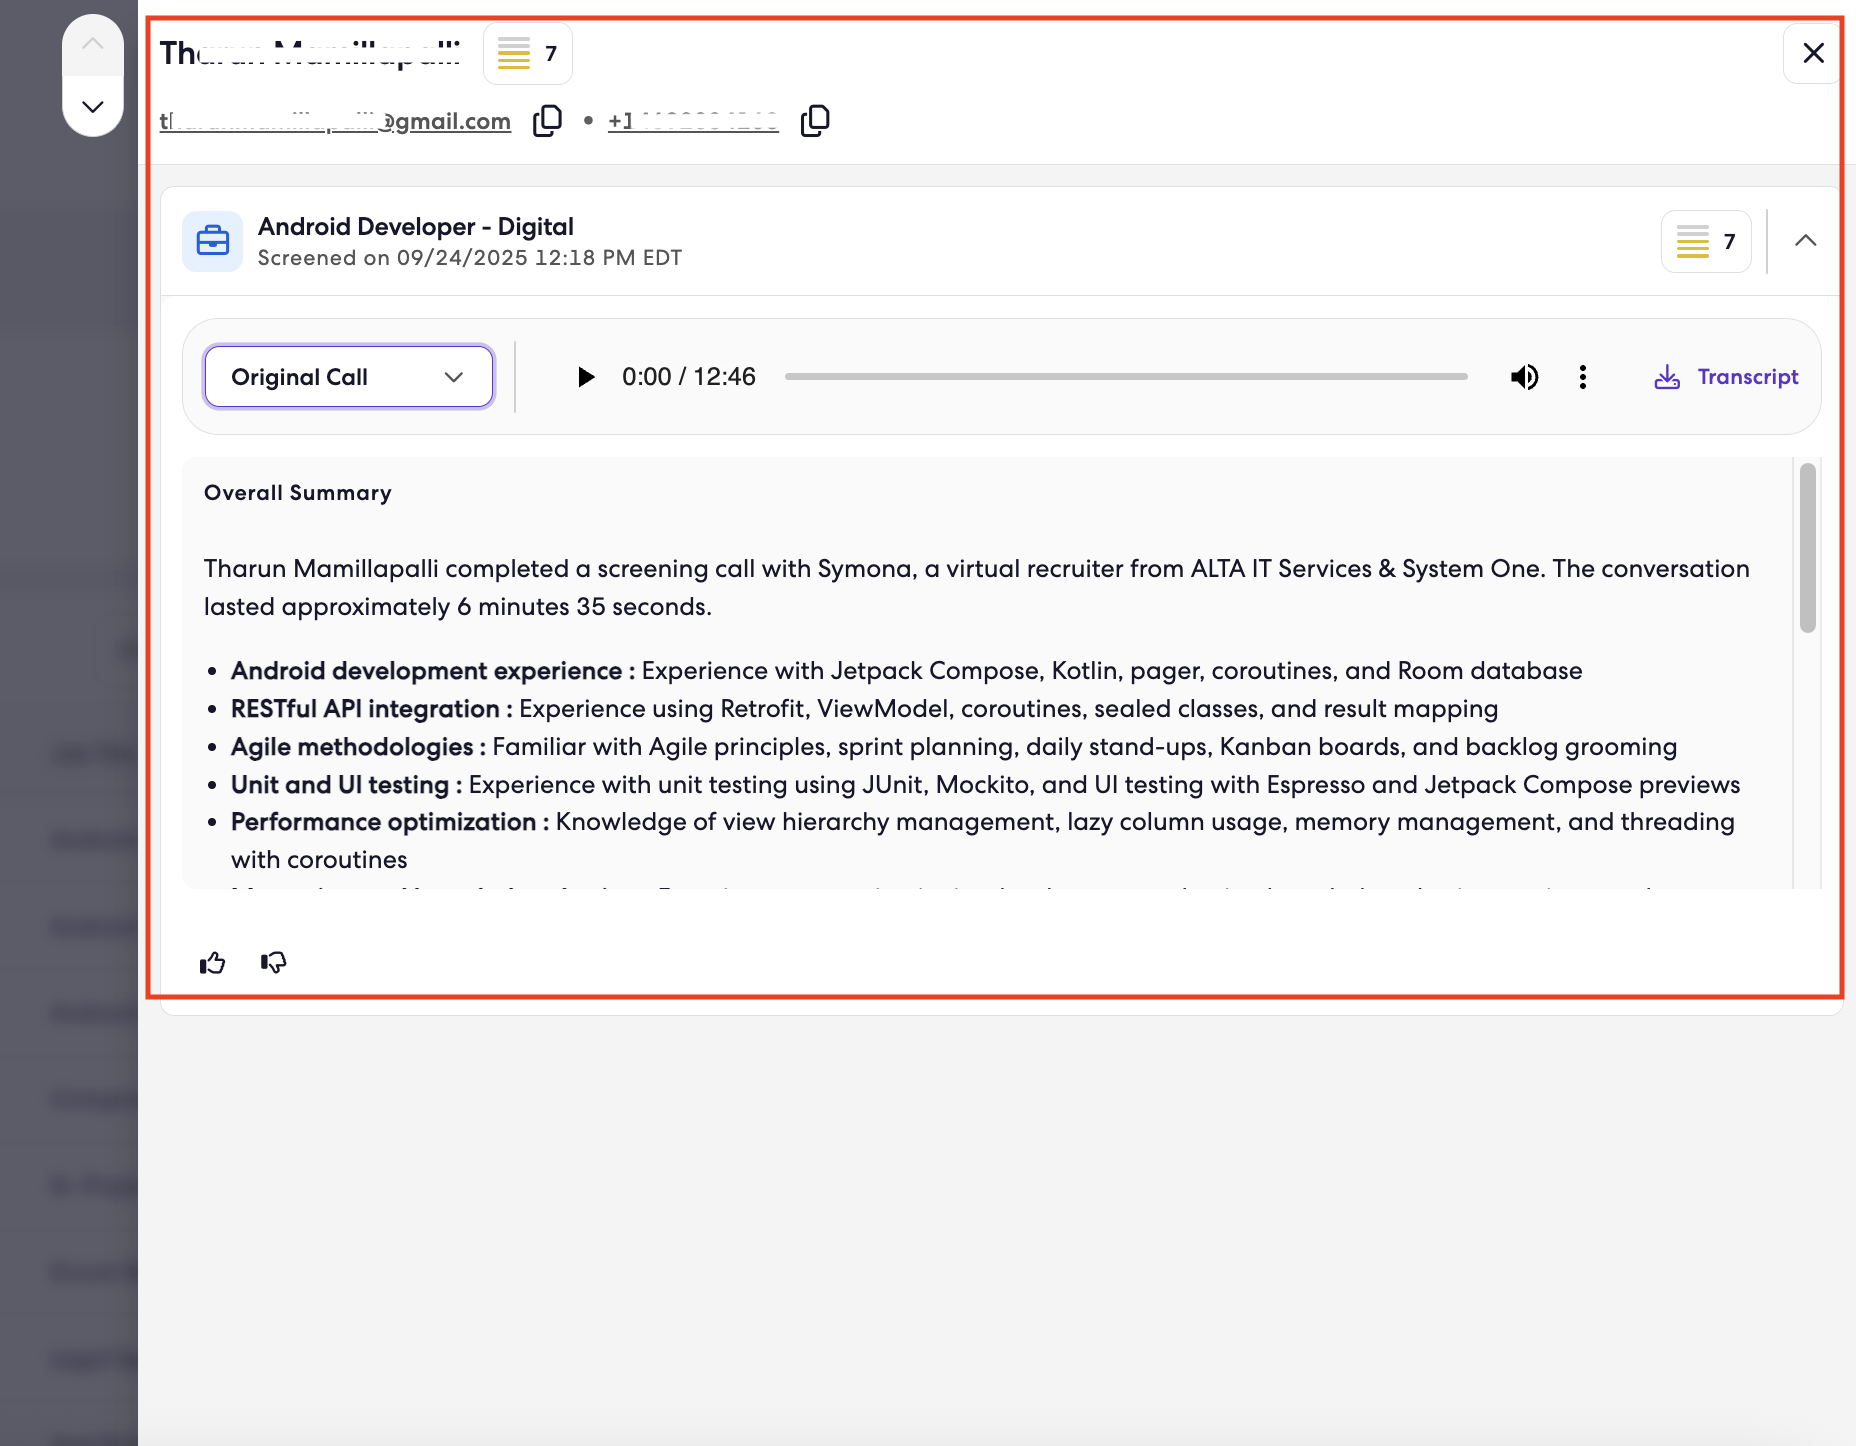1856x1446 pixels.
Task: Play the original call recording
Action: point(586,377)
